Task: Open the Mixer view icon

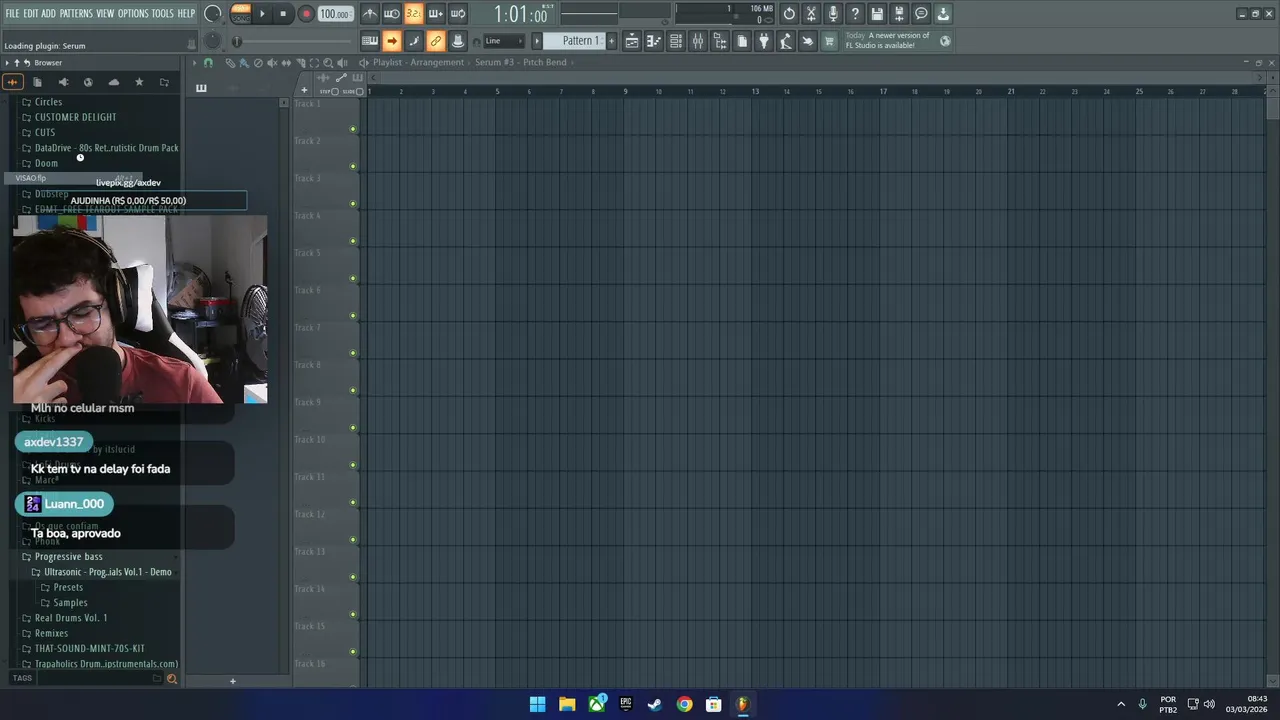Action: click(698, 41)
